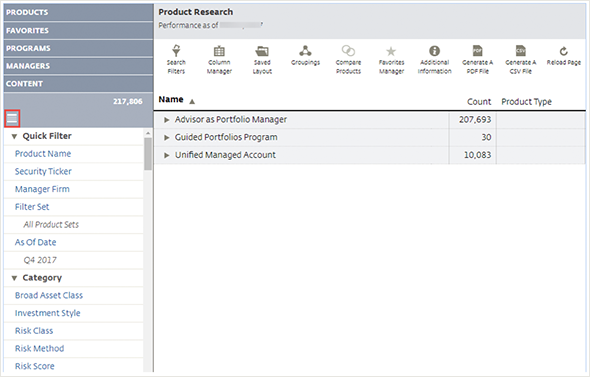The image size is (590, 377).
Task: Filter by Product Name
Action: click(x=43, y=154)
